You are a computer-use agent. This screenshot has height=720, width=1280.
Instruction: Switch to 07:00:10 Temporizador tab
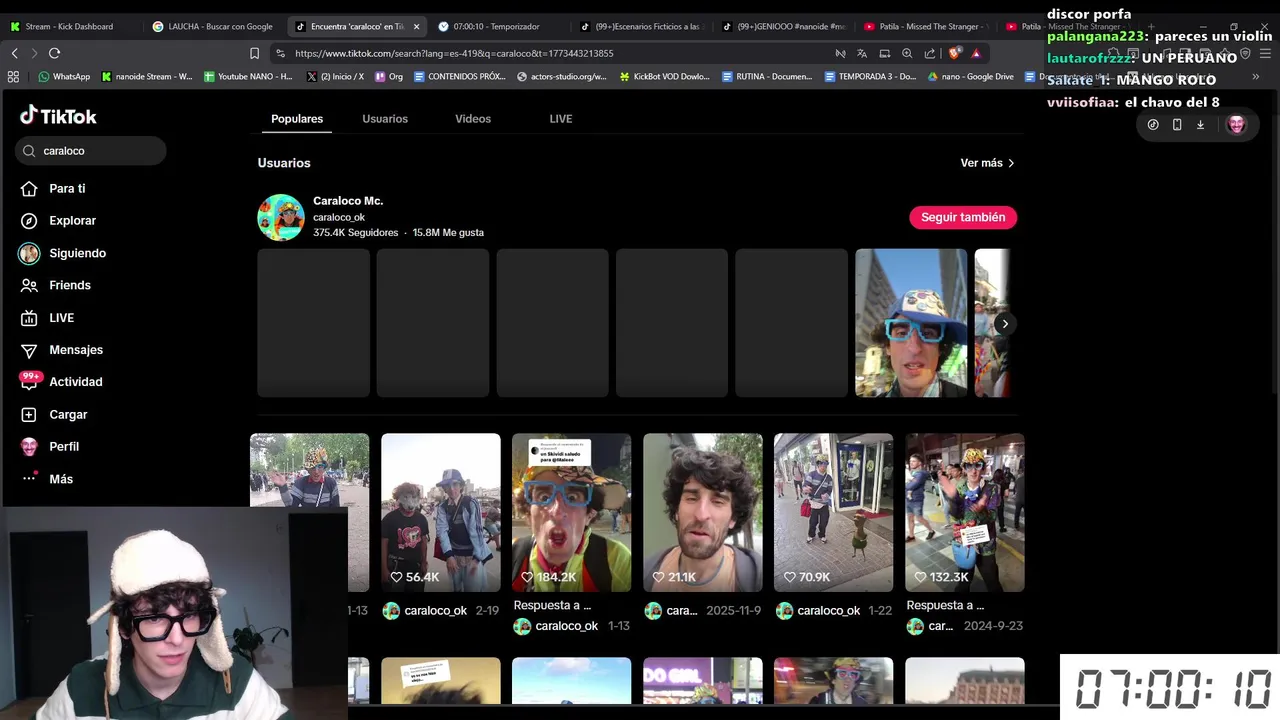[497, 26]
